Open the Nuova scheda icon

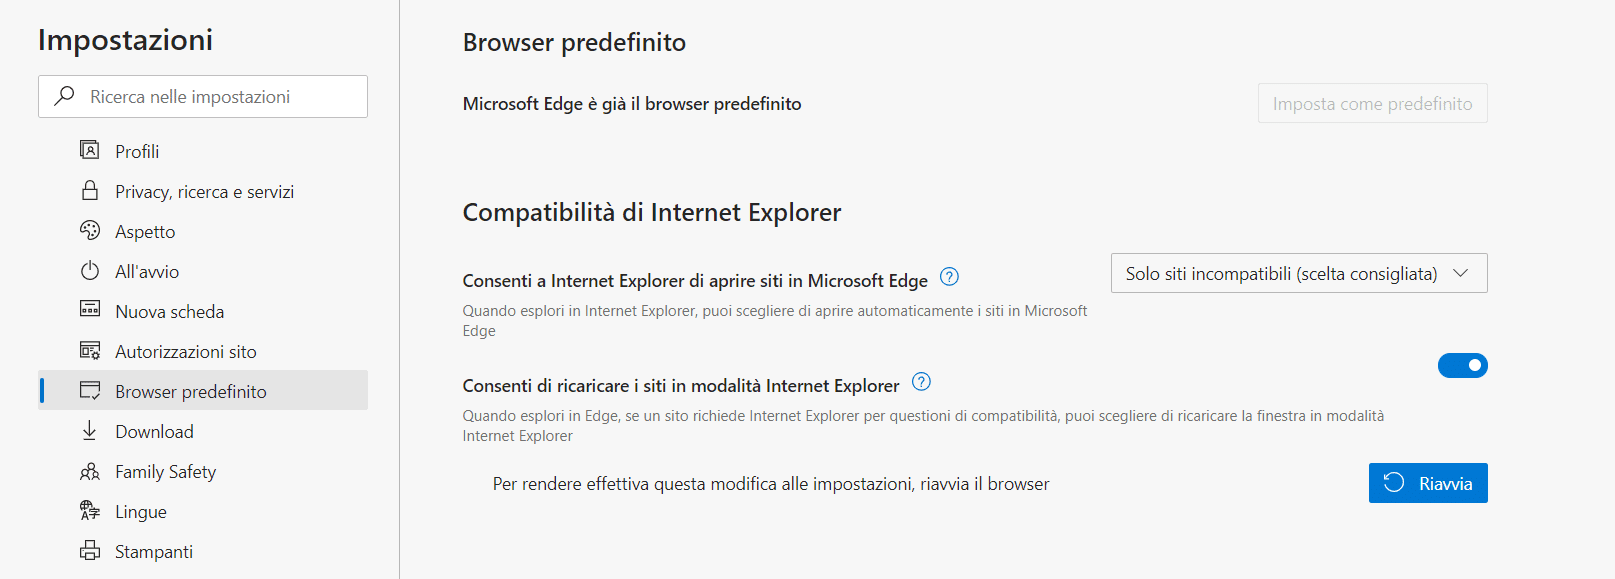pos(90,311)
